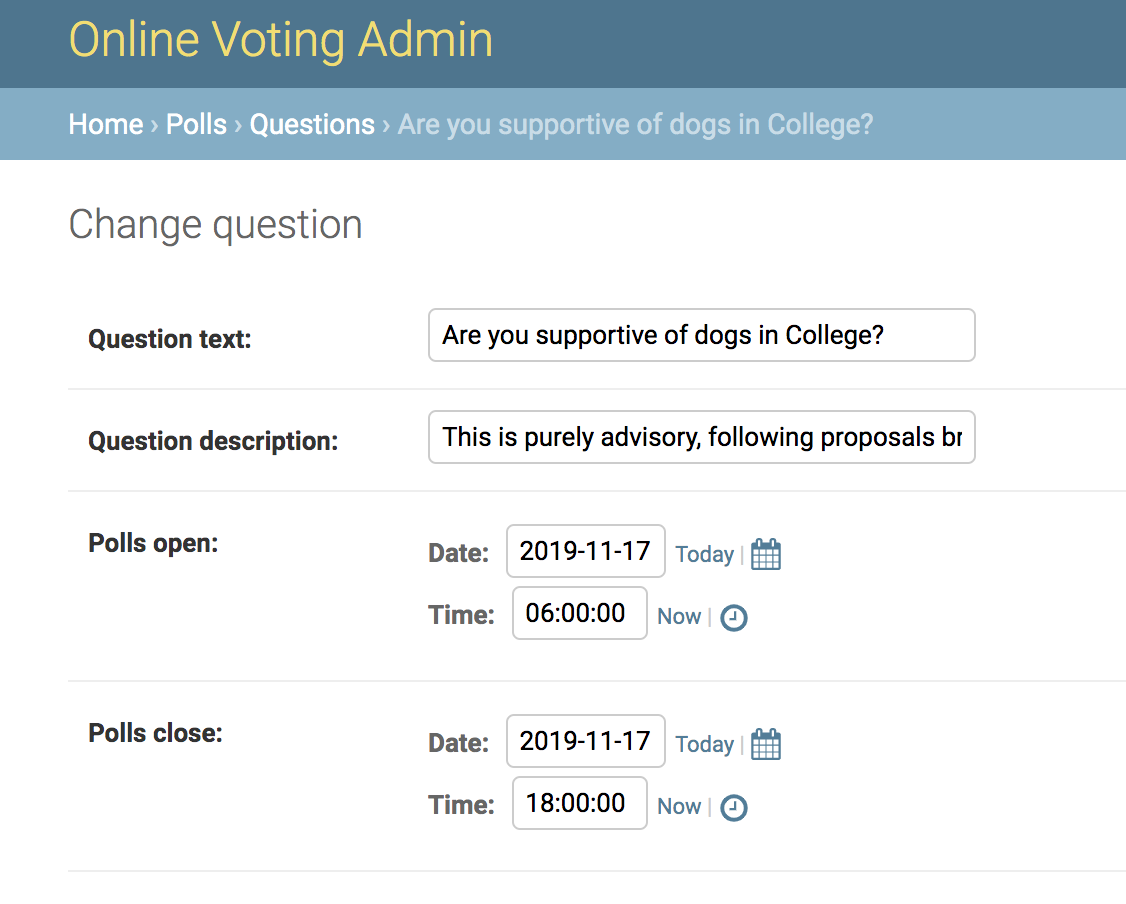Navigate to Polls in the breadcrumb
Image resolution: width=1126 pixels, height=904 pixels.
click(x=196, y=124)
